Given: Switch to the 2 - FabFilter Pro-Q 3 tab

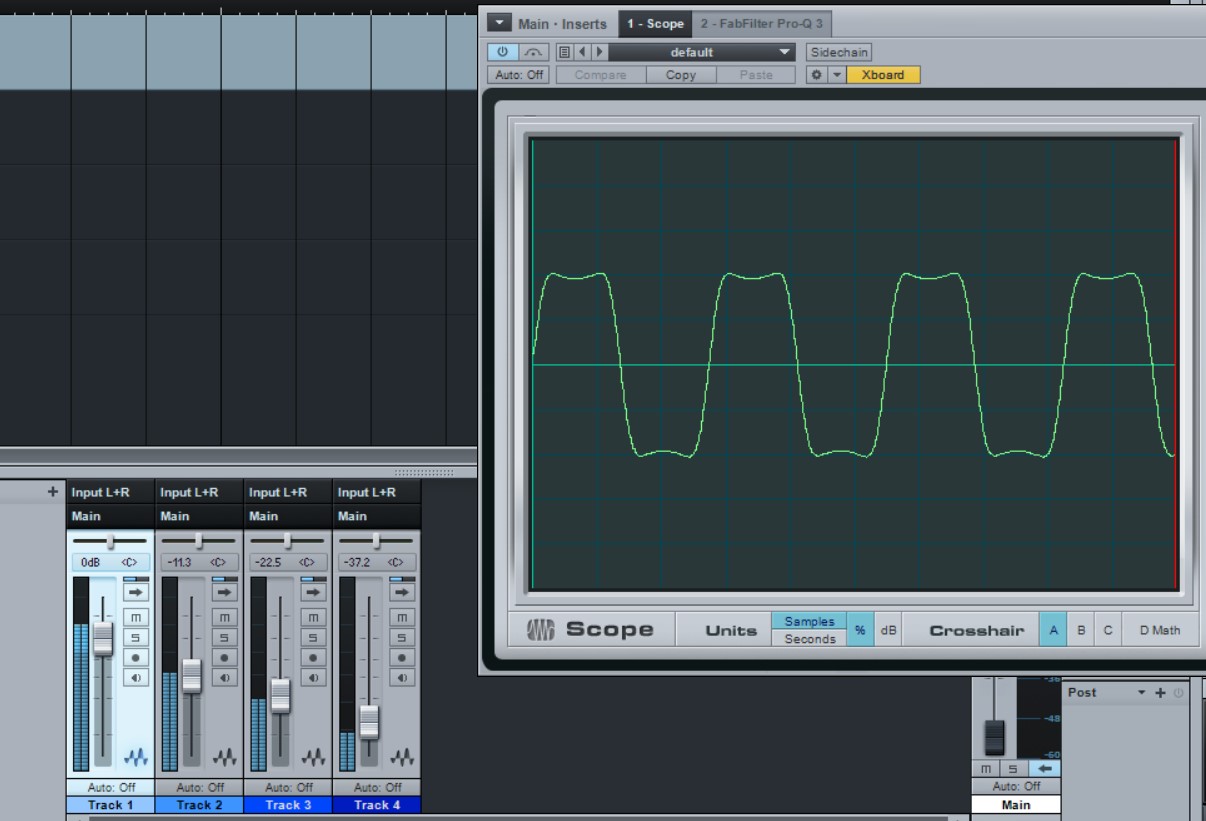Looking at the screenshot, I should tap(762, 23).
